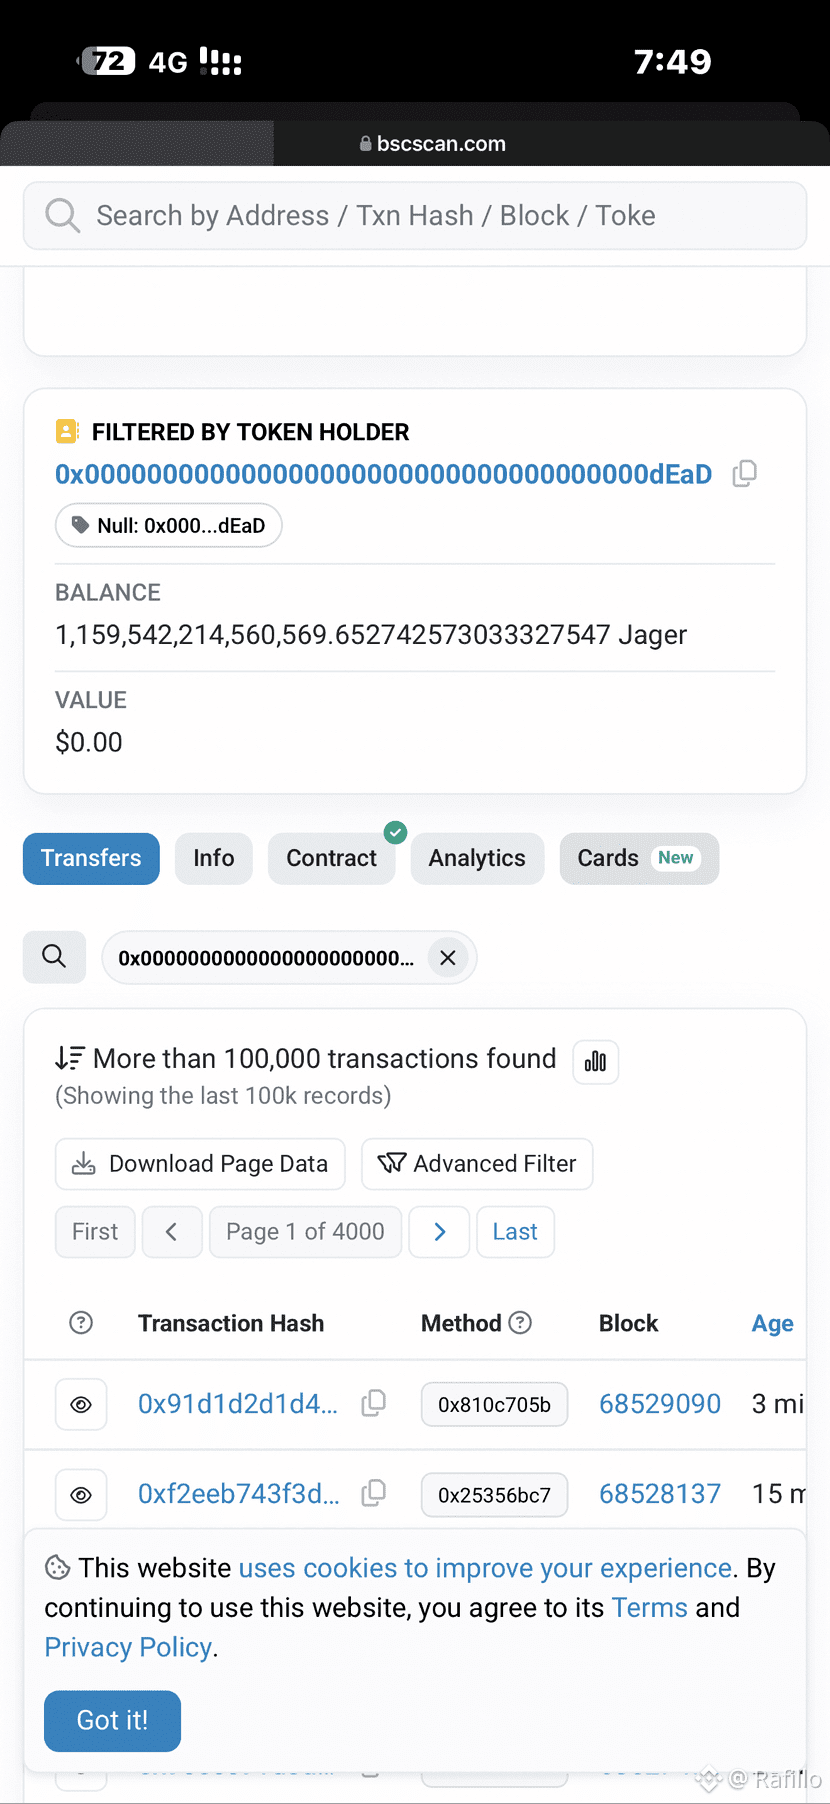
Task: Preview transaction 0xf2eeb743f3d with eye button
Action: [81, 1494]
